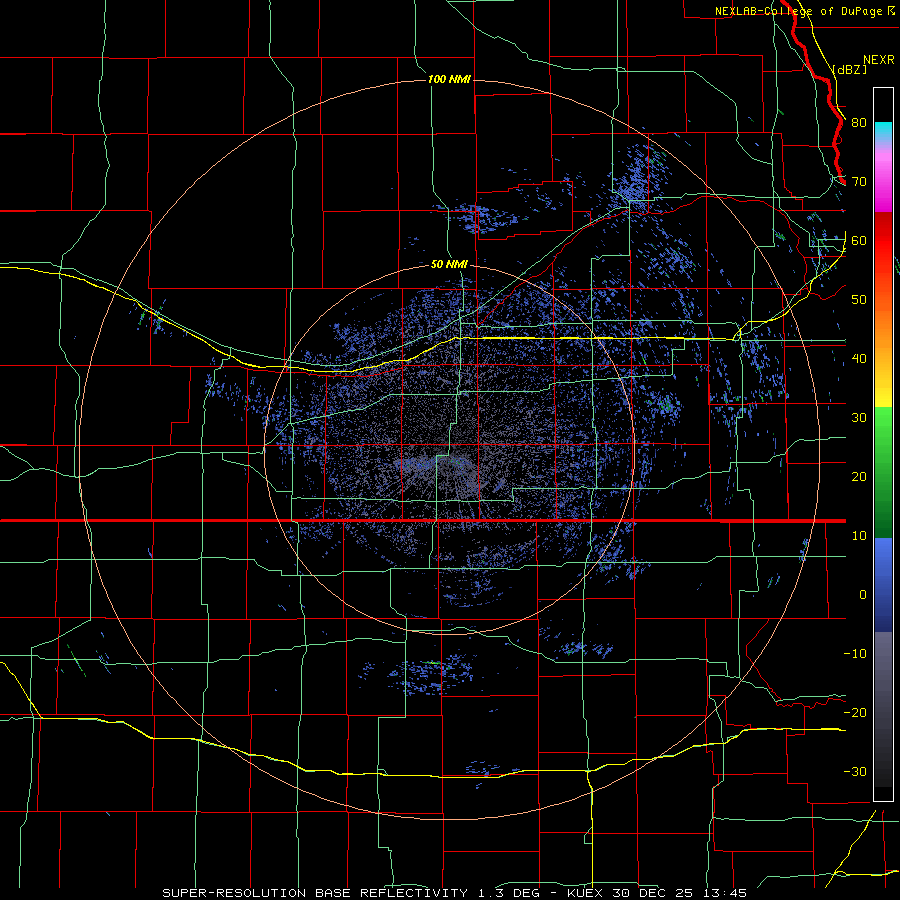Viewport: 900px width, 900px height.
Task: Click the 10 value on the dBZ scale
Action: (x=859, y=536)
